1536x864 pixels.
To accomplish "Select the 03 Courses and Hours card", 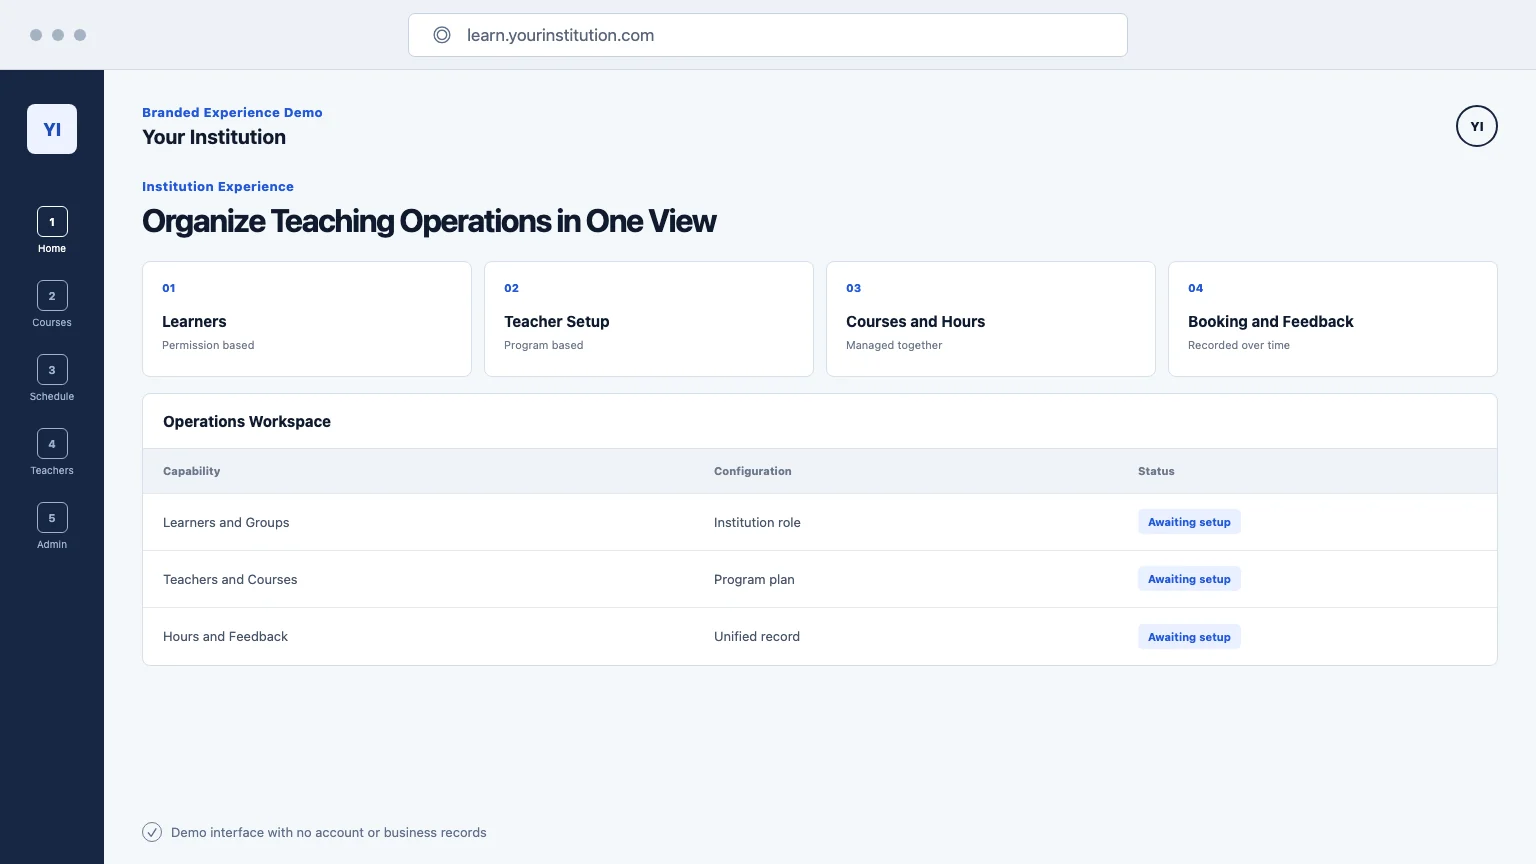I will point(991,319).
